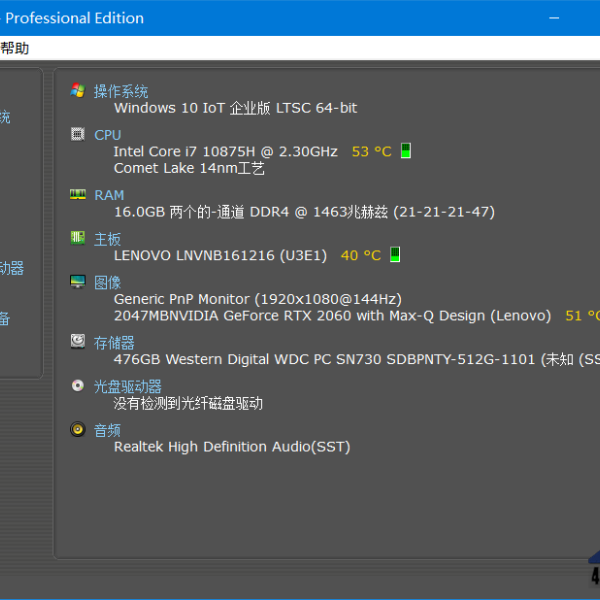Click the monitor graphics icon
600x600 pixels.
(x=78, y=282)
